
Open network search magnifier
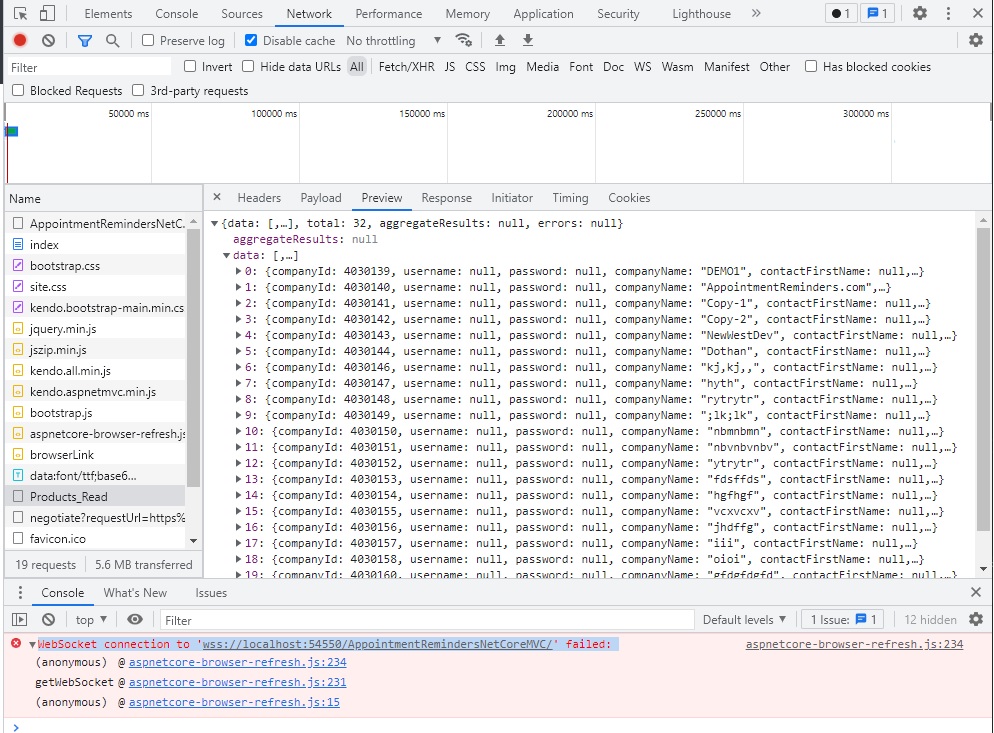(112, 41)
